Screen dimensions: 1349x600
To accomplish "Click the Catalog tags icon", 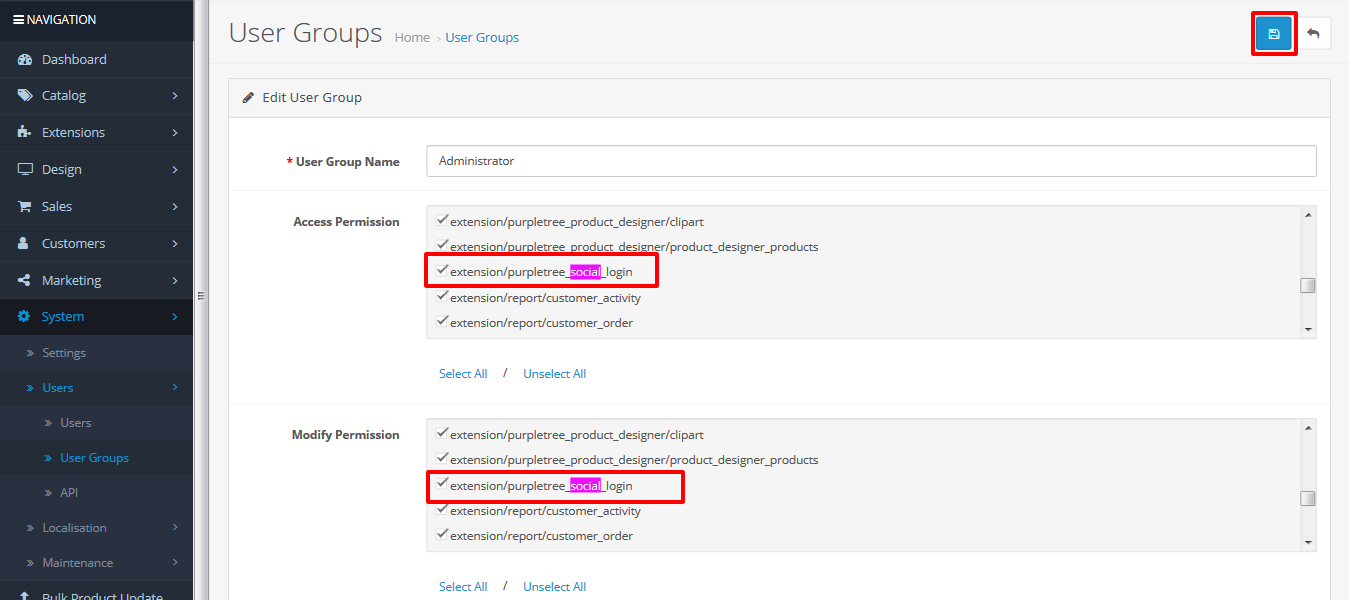I will [x=25, y=96].
